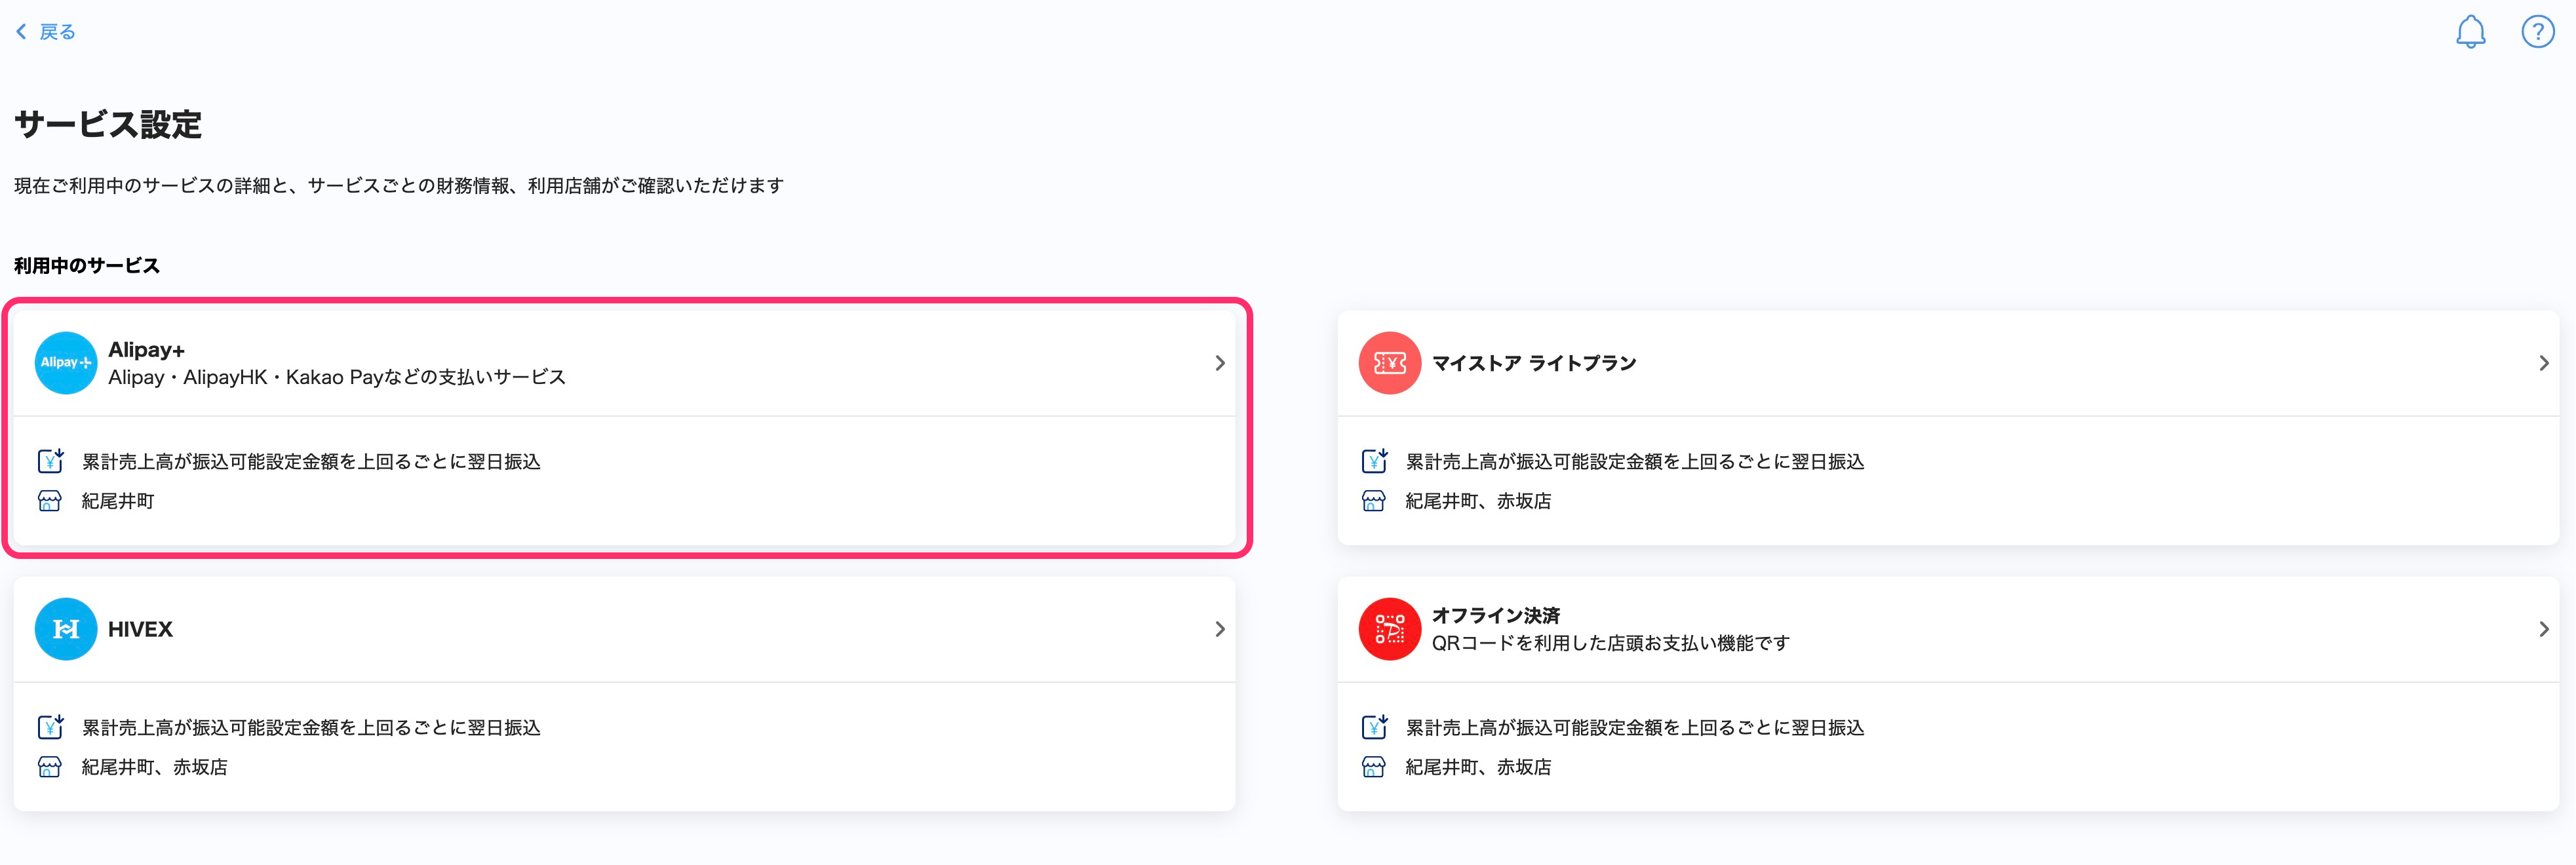The image size is (2576, 865).
Task: Click the store icon beside 紀尾井町 in Alipay+ card
Action: [50, 501]
